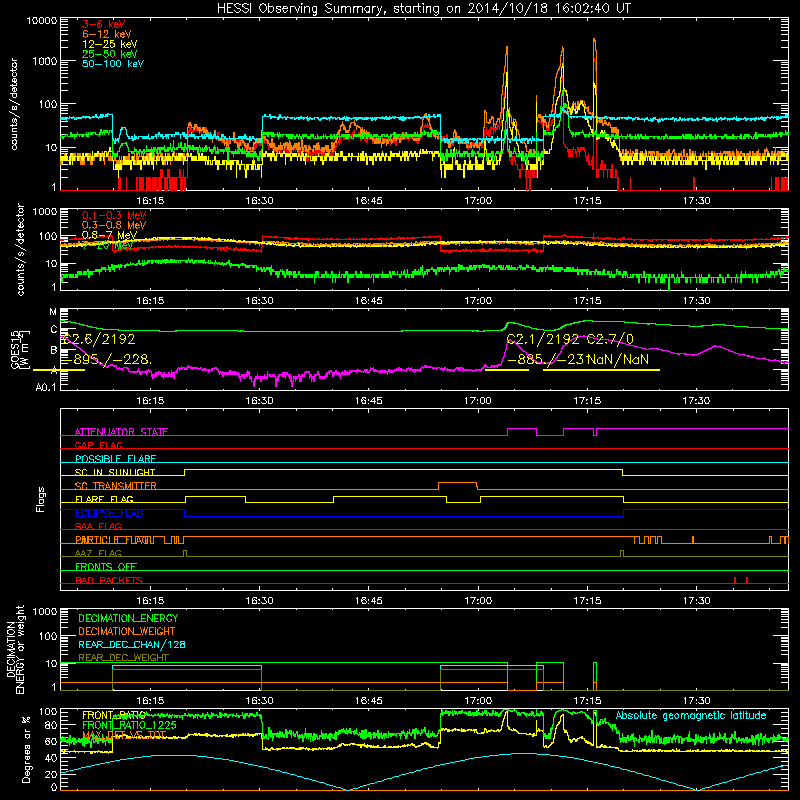Click the GOES15 axis label

[14, 349]
